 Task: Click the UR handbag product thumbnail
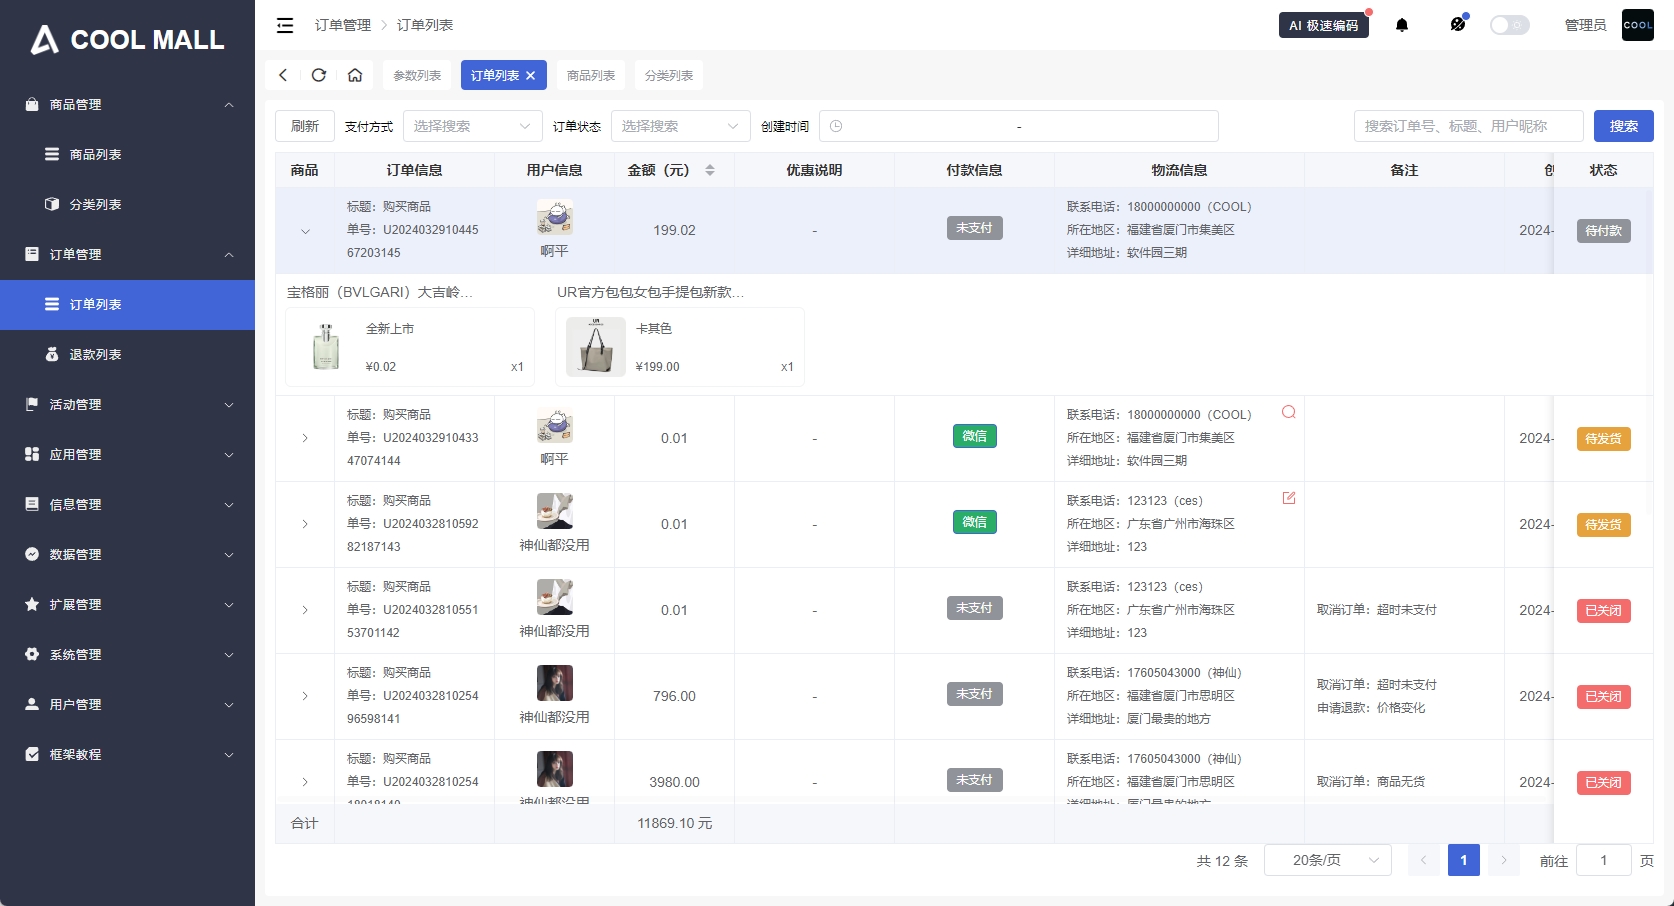pyautogui.click(x=596, y=347)
